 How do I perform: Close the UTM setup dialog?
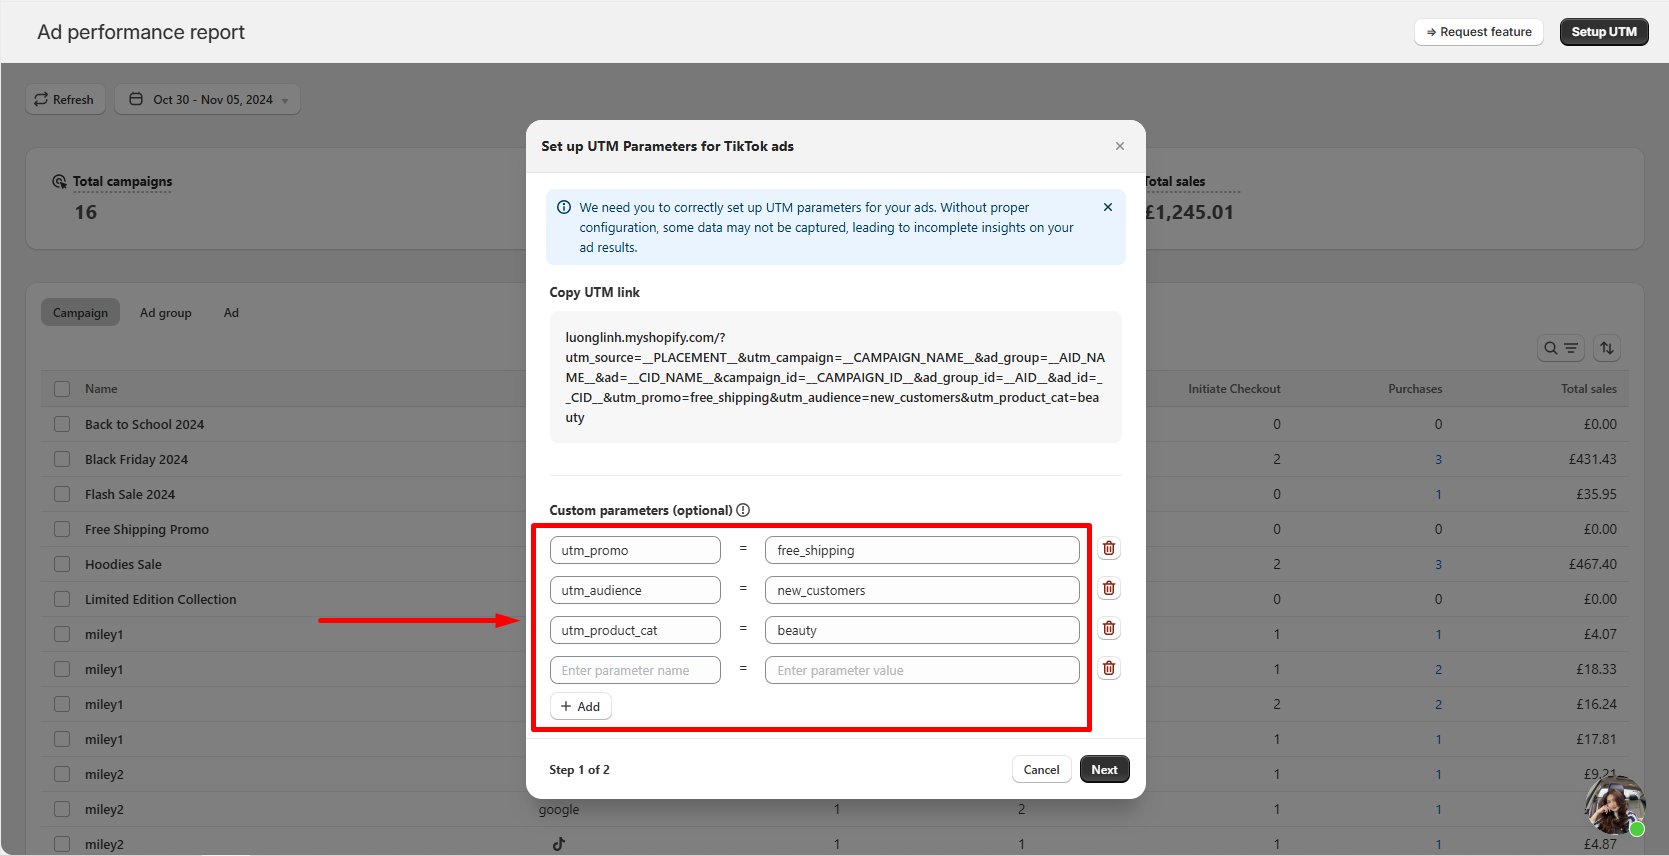[x=1119, y=146]
